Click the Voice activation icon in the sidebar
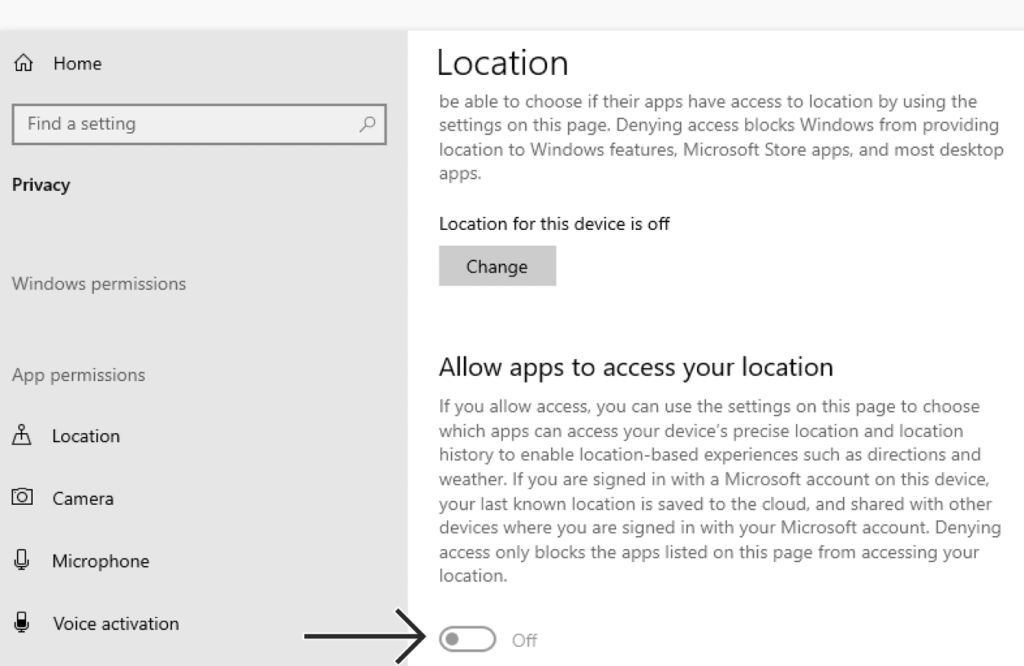 coord(23,623)
